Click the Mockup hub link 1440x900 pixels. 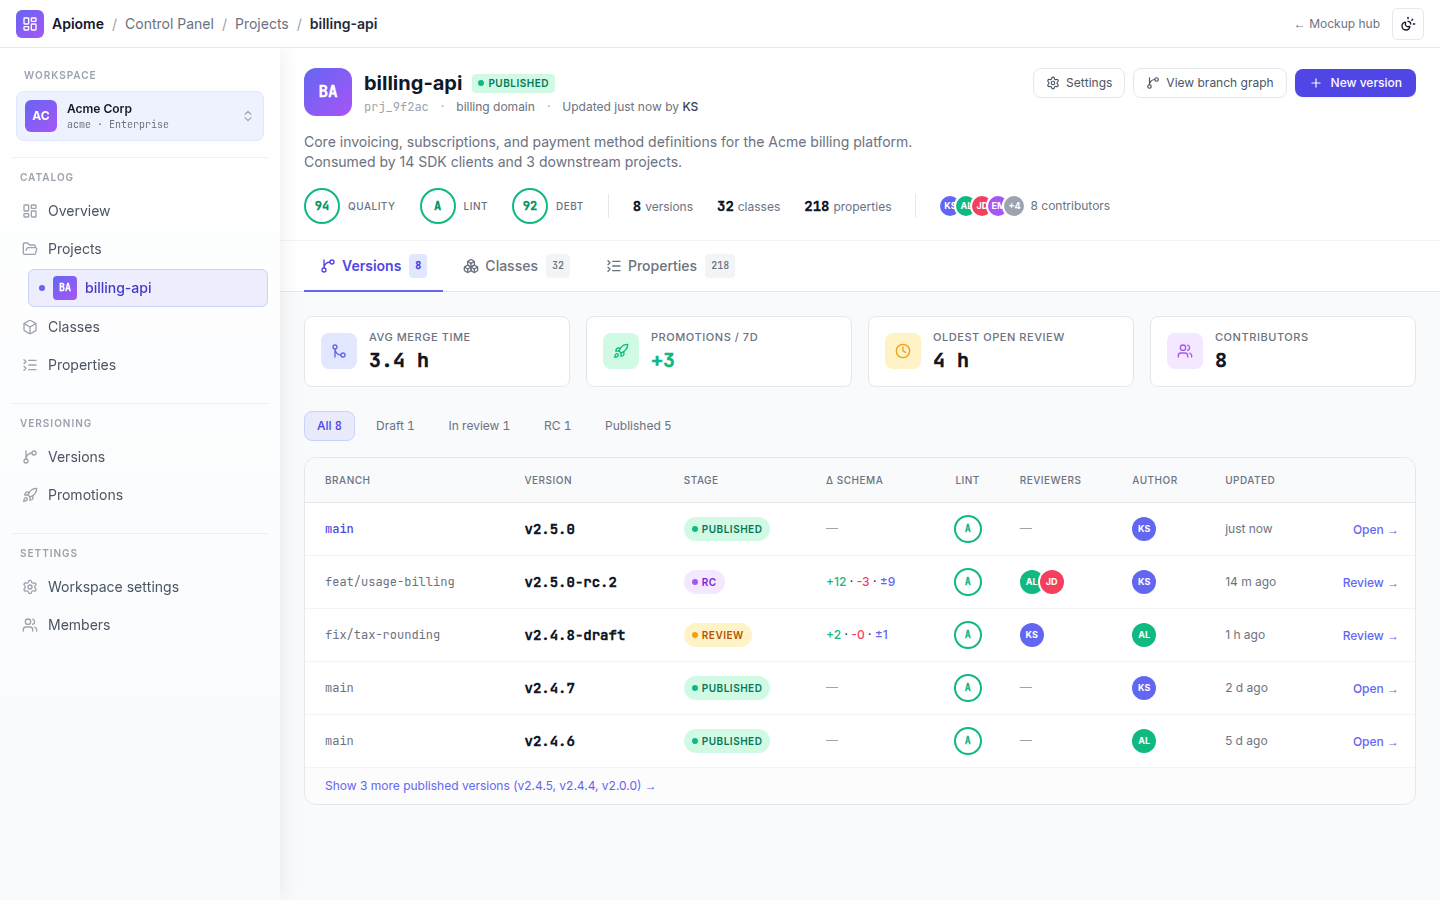(1337, 24)
